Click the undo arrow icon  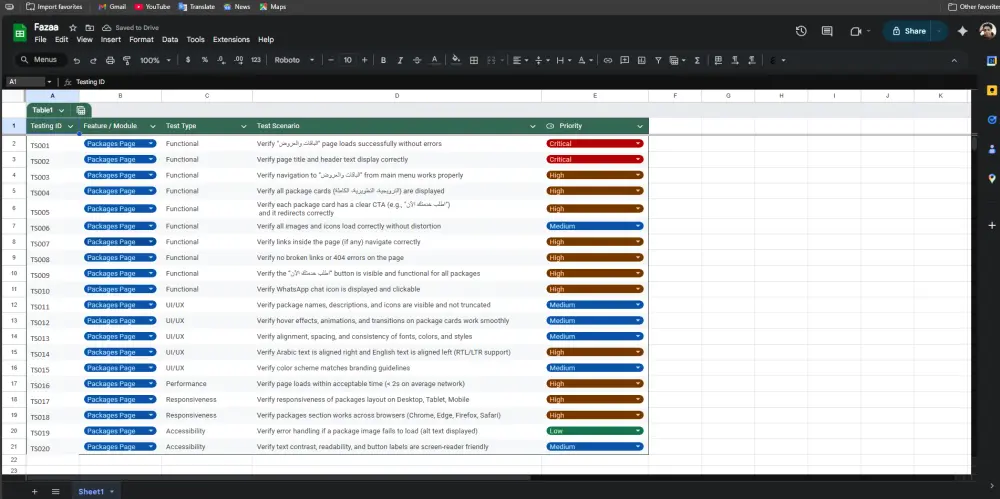pos(78,60)
